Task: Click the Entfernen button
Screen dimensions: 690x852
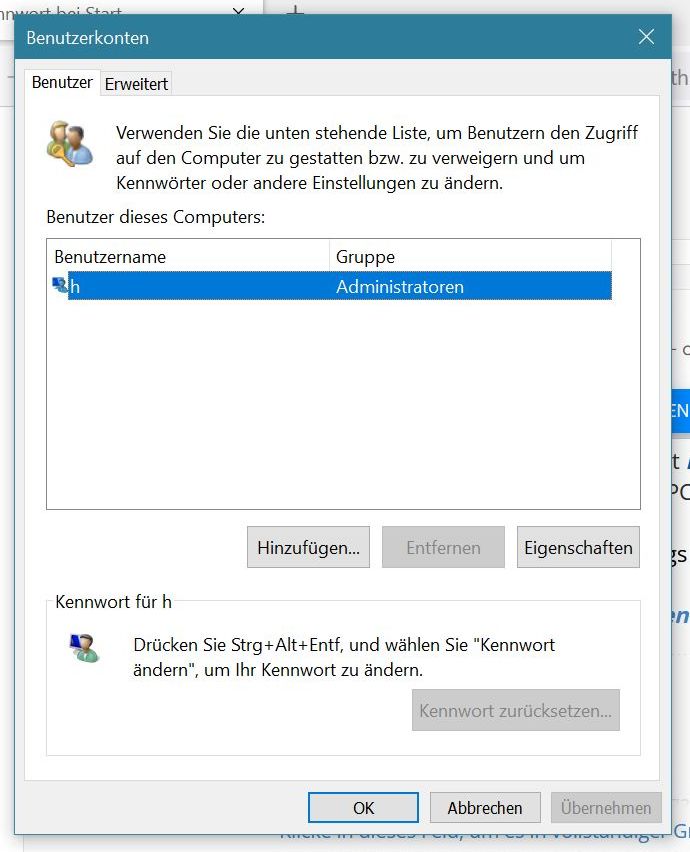Action: click(443, 547)
